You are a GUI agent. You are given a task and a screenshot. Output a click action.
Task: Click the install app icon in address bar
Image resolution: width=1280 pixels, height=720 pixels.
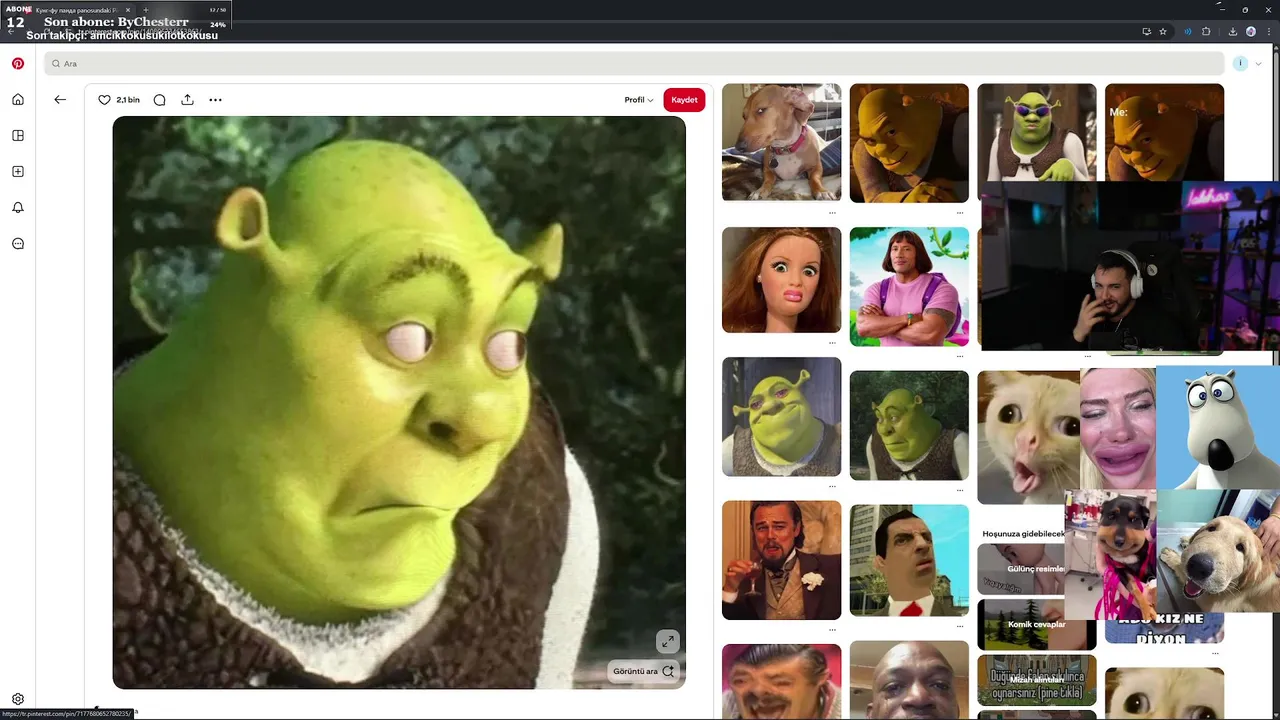pyautogui.click(x=1146, y=31)
